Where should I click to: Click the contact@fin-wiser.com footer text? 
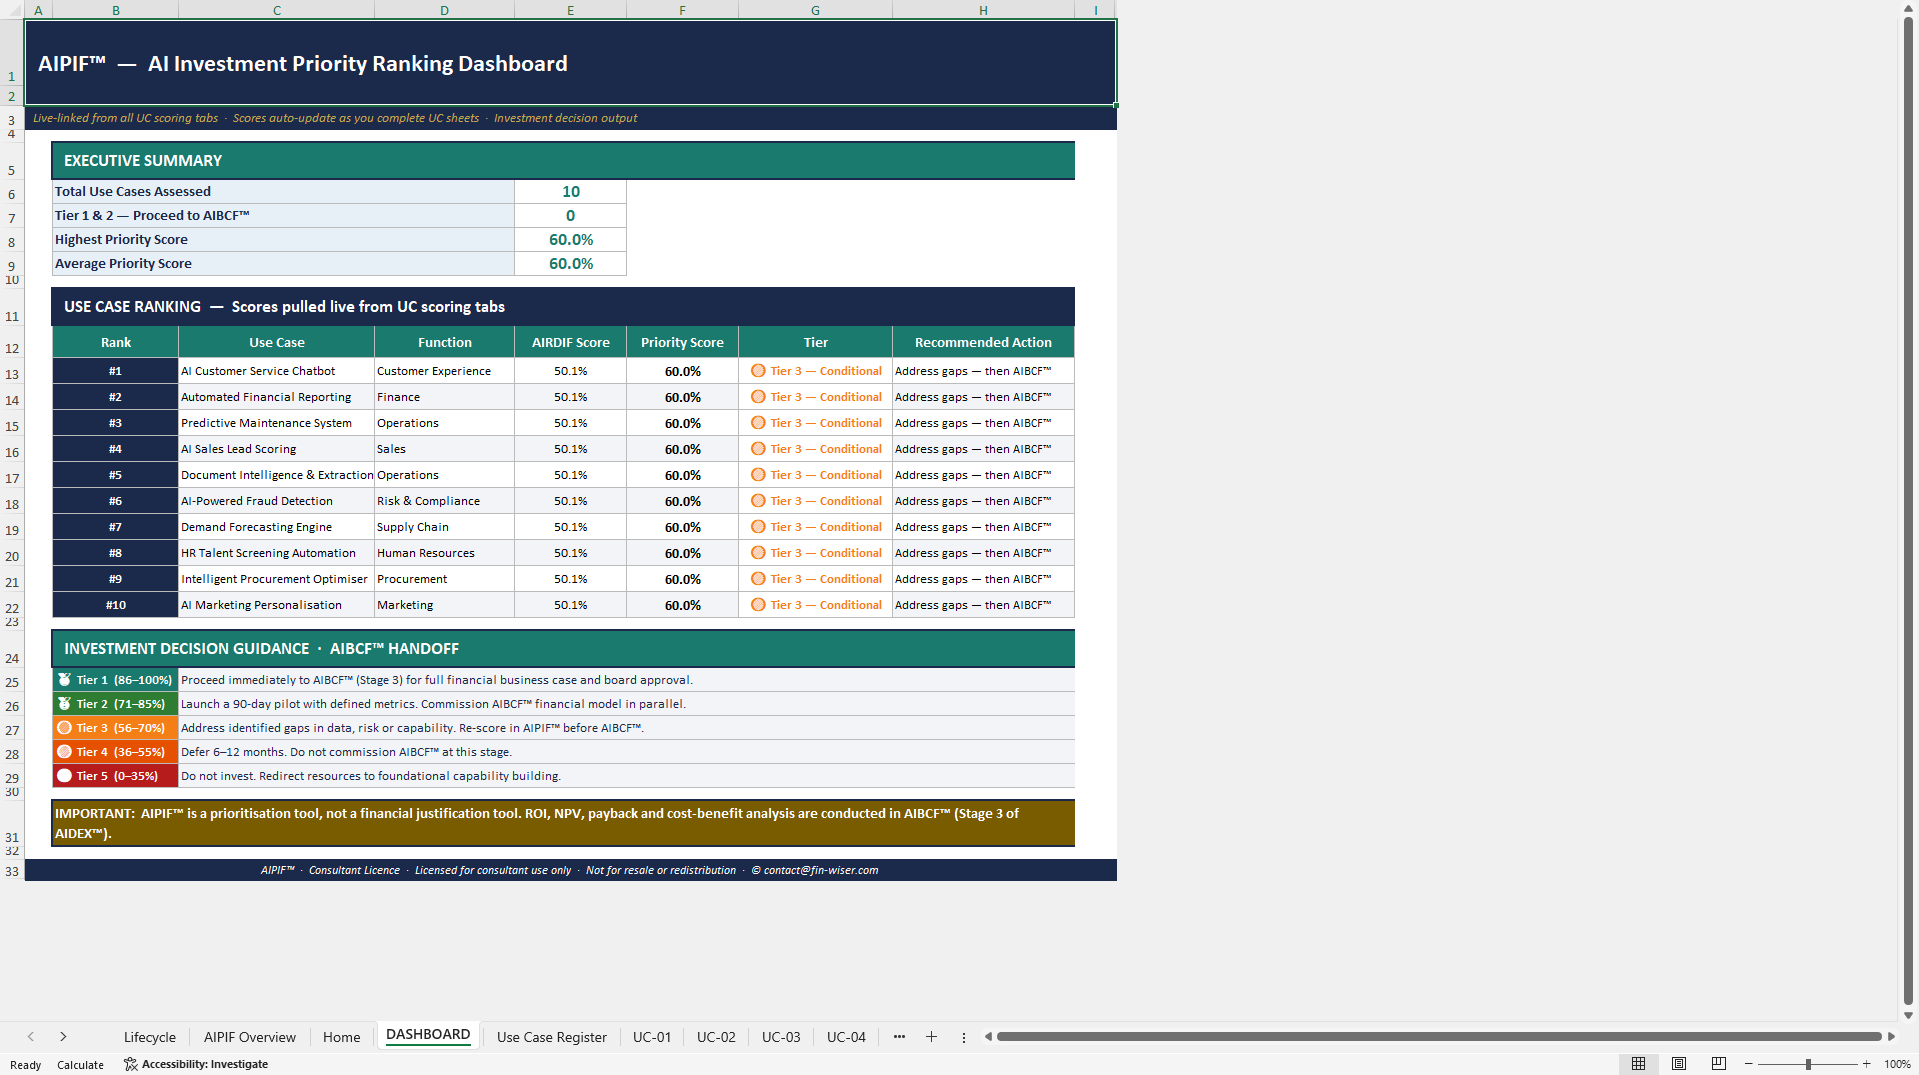[821, 870]
